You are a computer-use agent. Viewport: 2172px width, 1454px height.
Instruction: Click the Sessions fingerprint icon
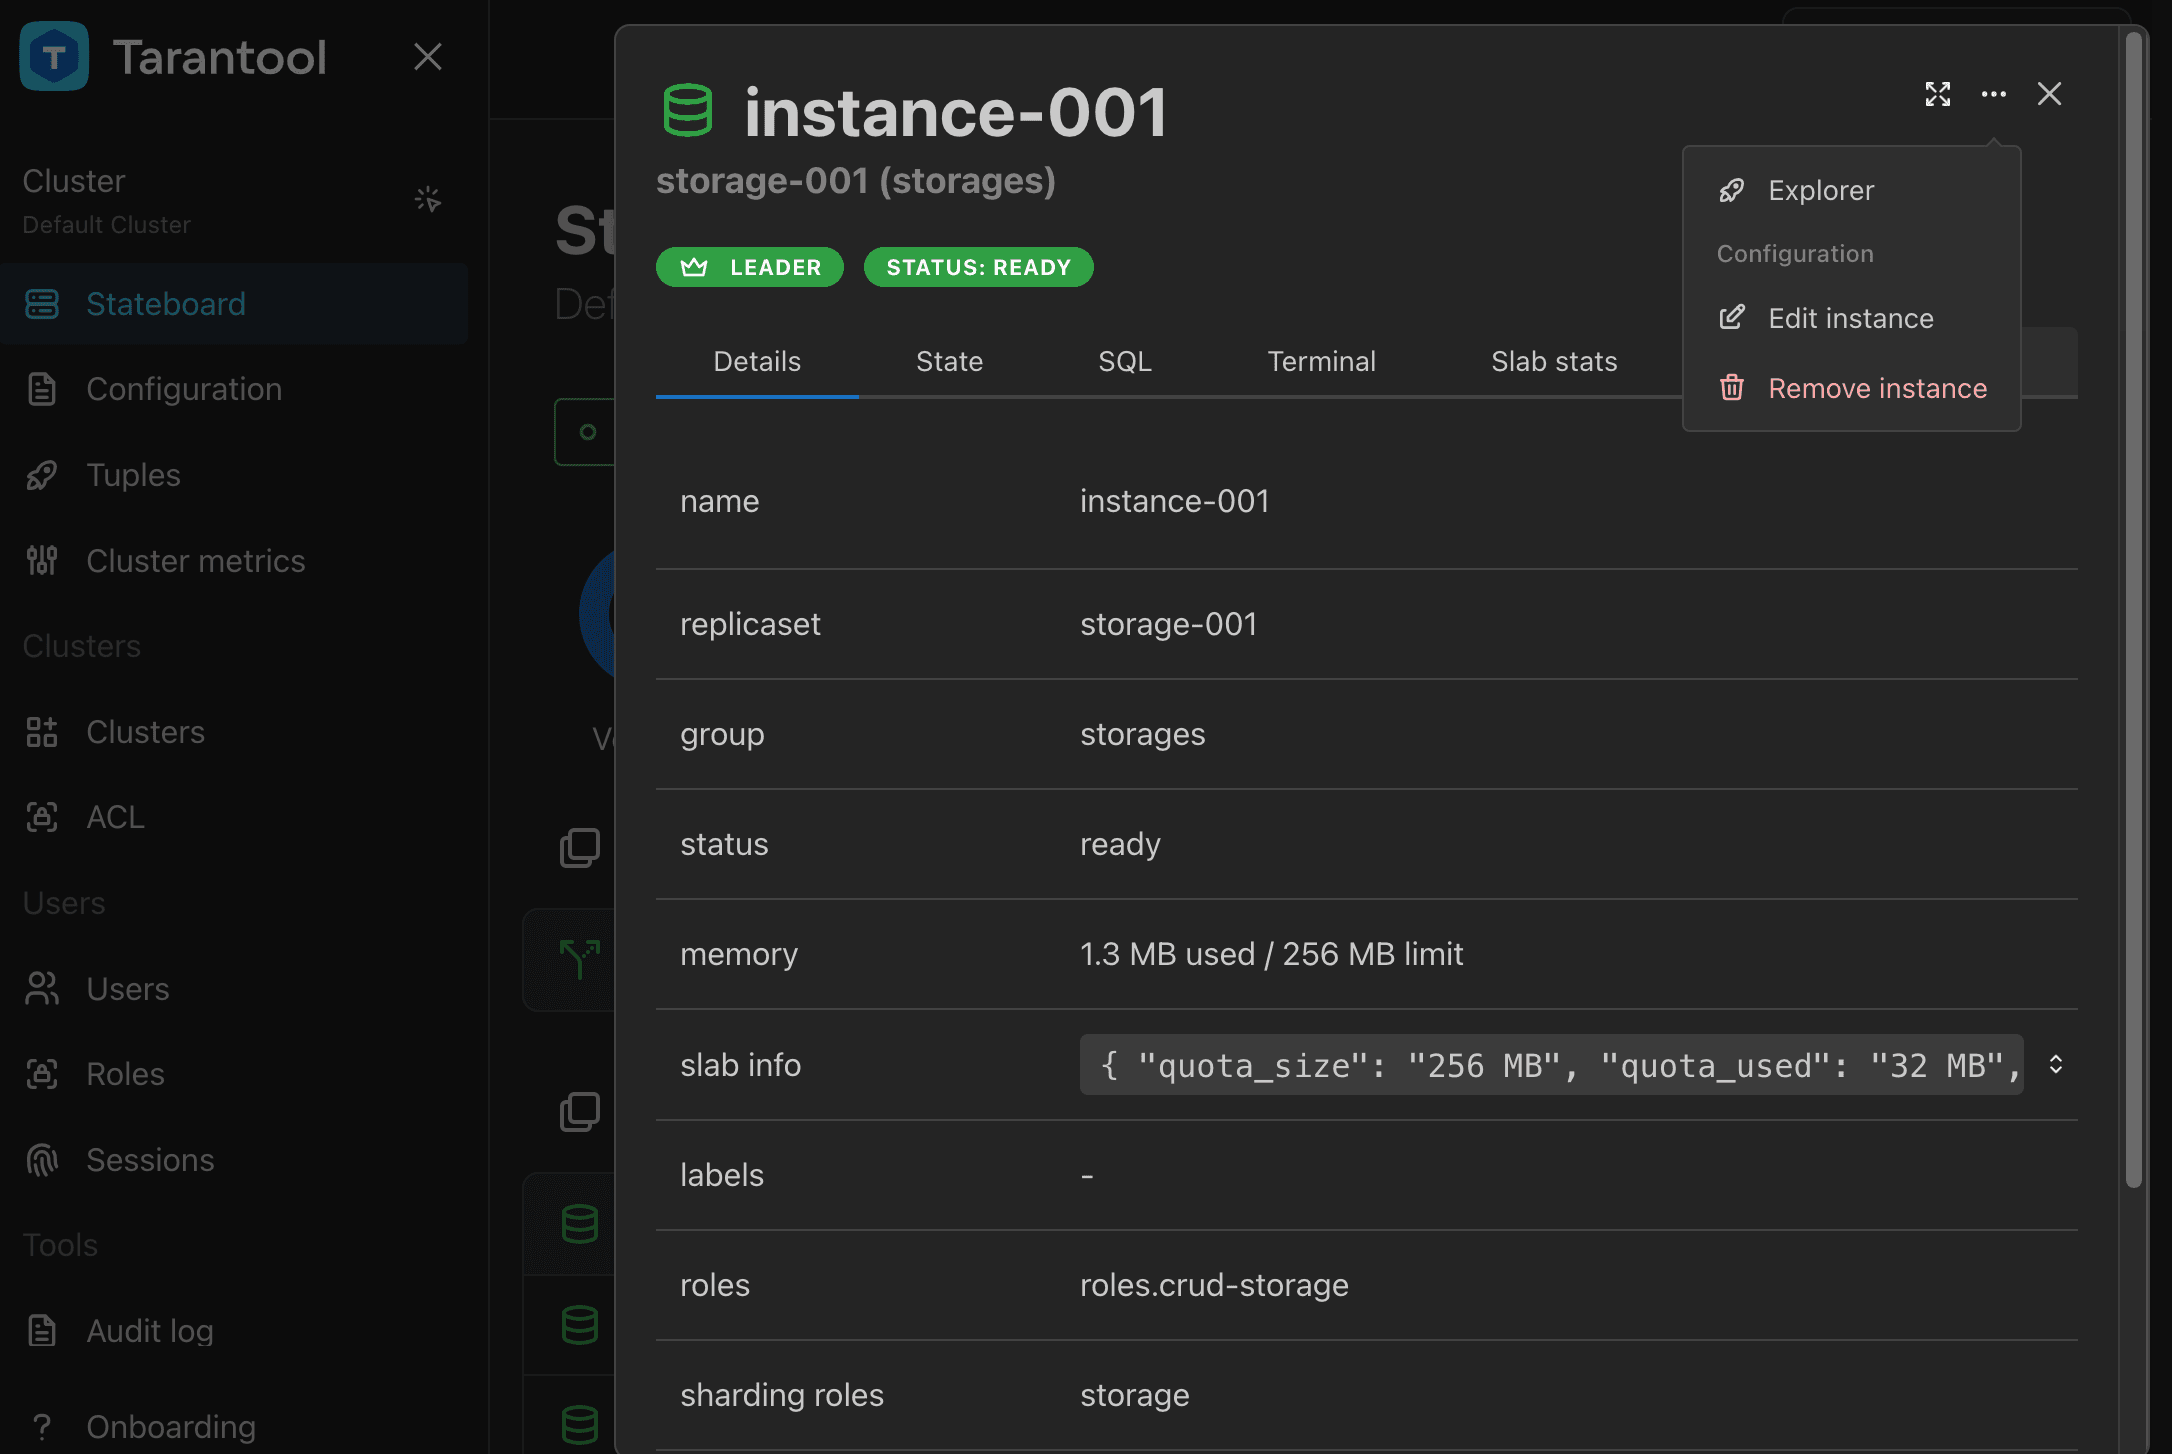[42, 1160]
